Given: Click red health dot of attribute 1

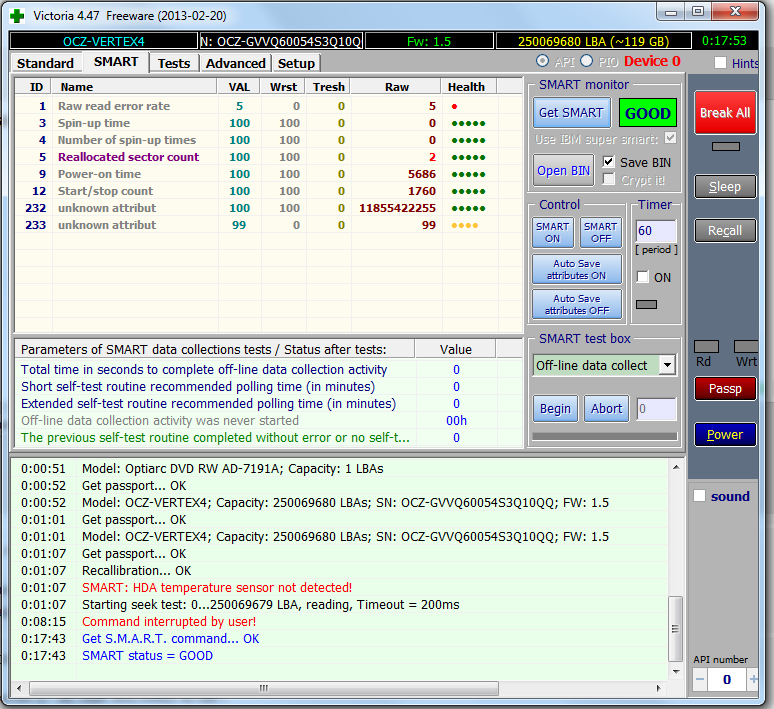Looking at the screenshot, I should point(454,106).
